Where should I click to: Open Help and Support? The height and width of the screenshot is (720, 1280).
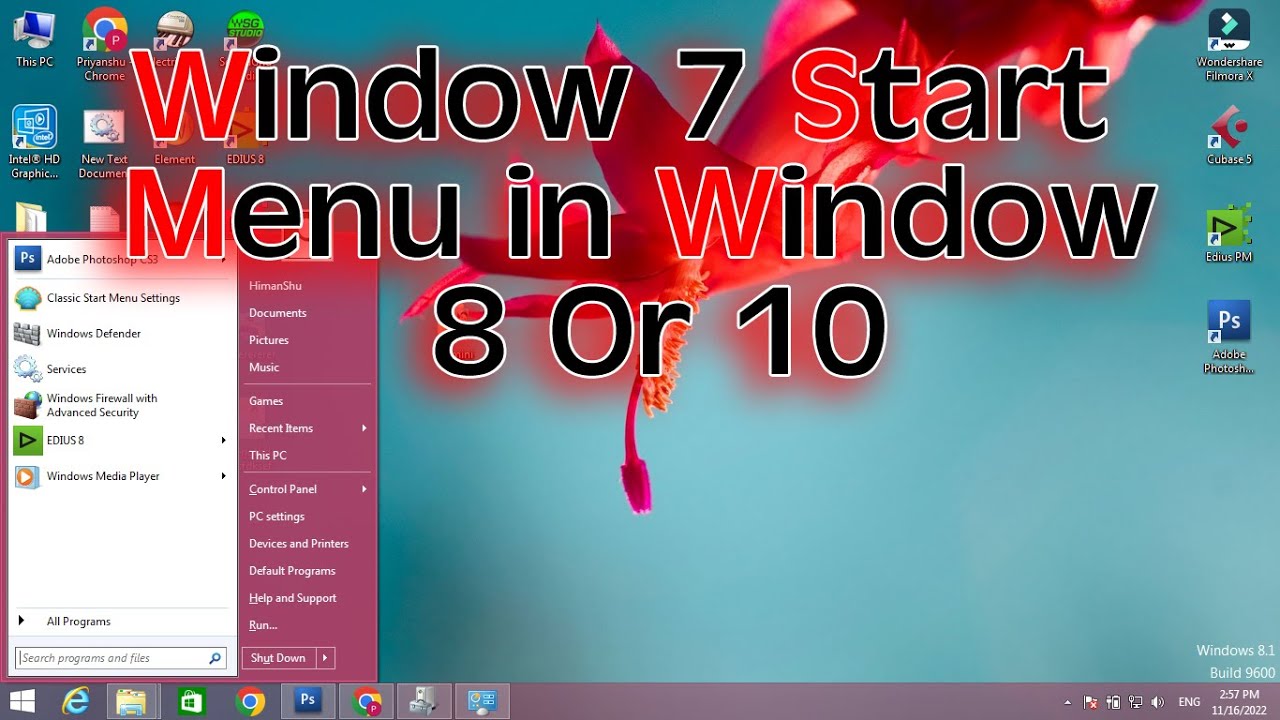pos(293,598)
